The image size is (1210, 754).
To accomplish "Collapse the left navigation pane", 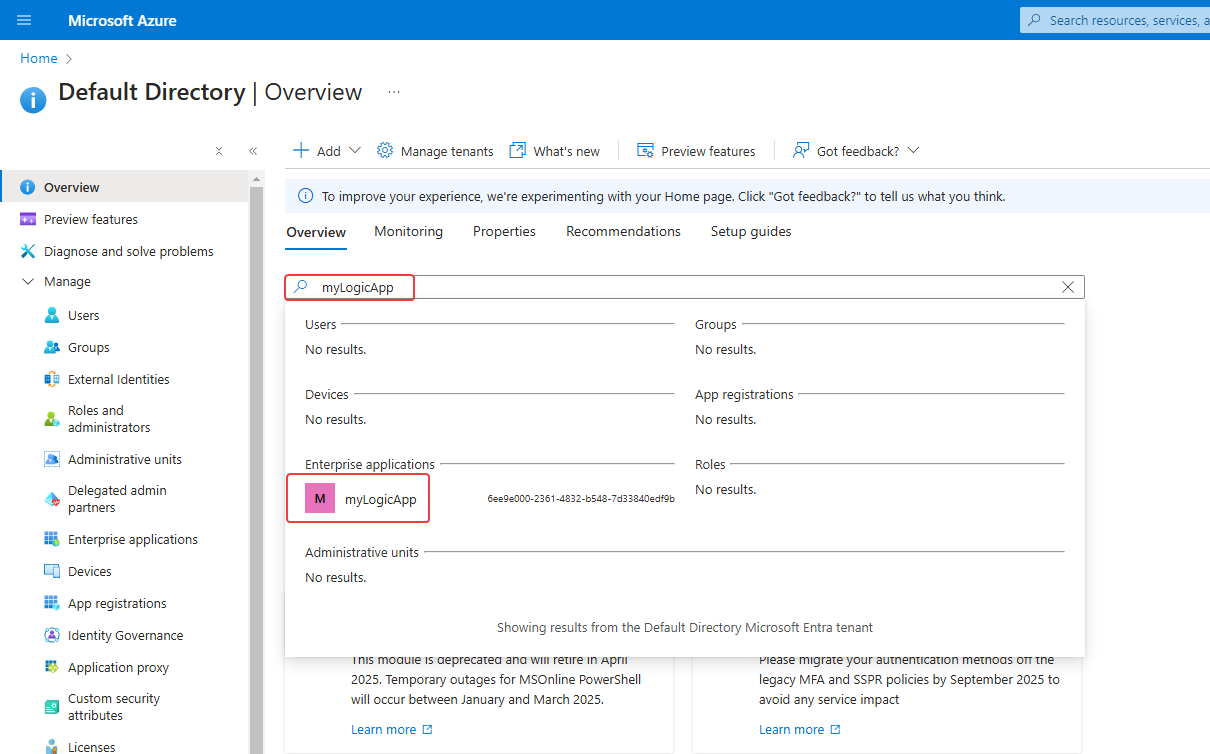I will (253, 150).
